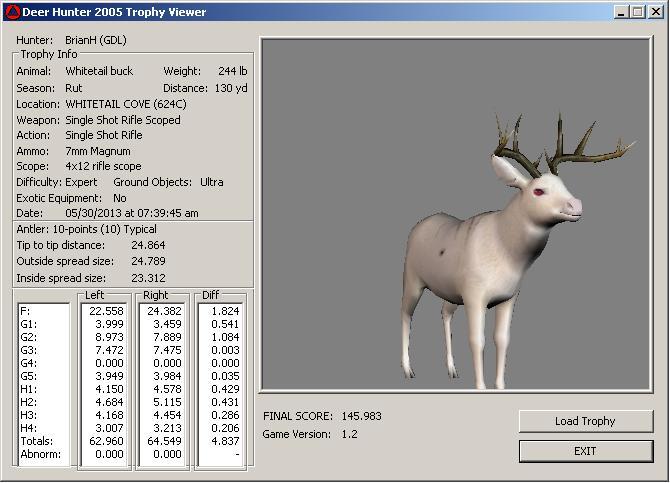Click Exotic Equipment value No
This screenshot has width=670, height=483.
point(120,198)
